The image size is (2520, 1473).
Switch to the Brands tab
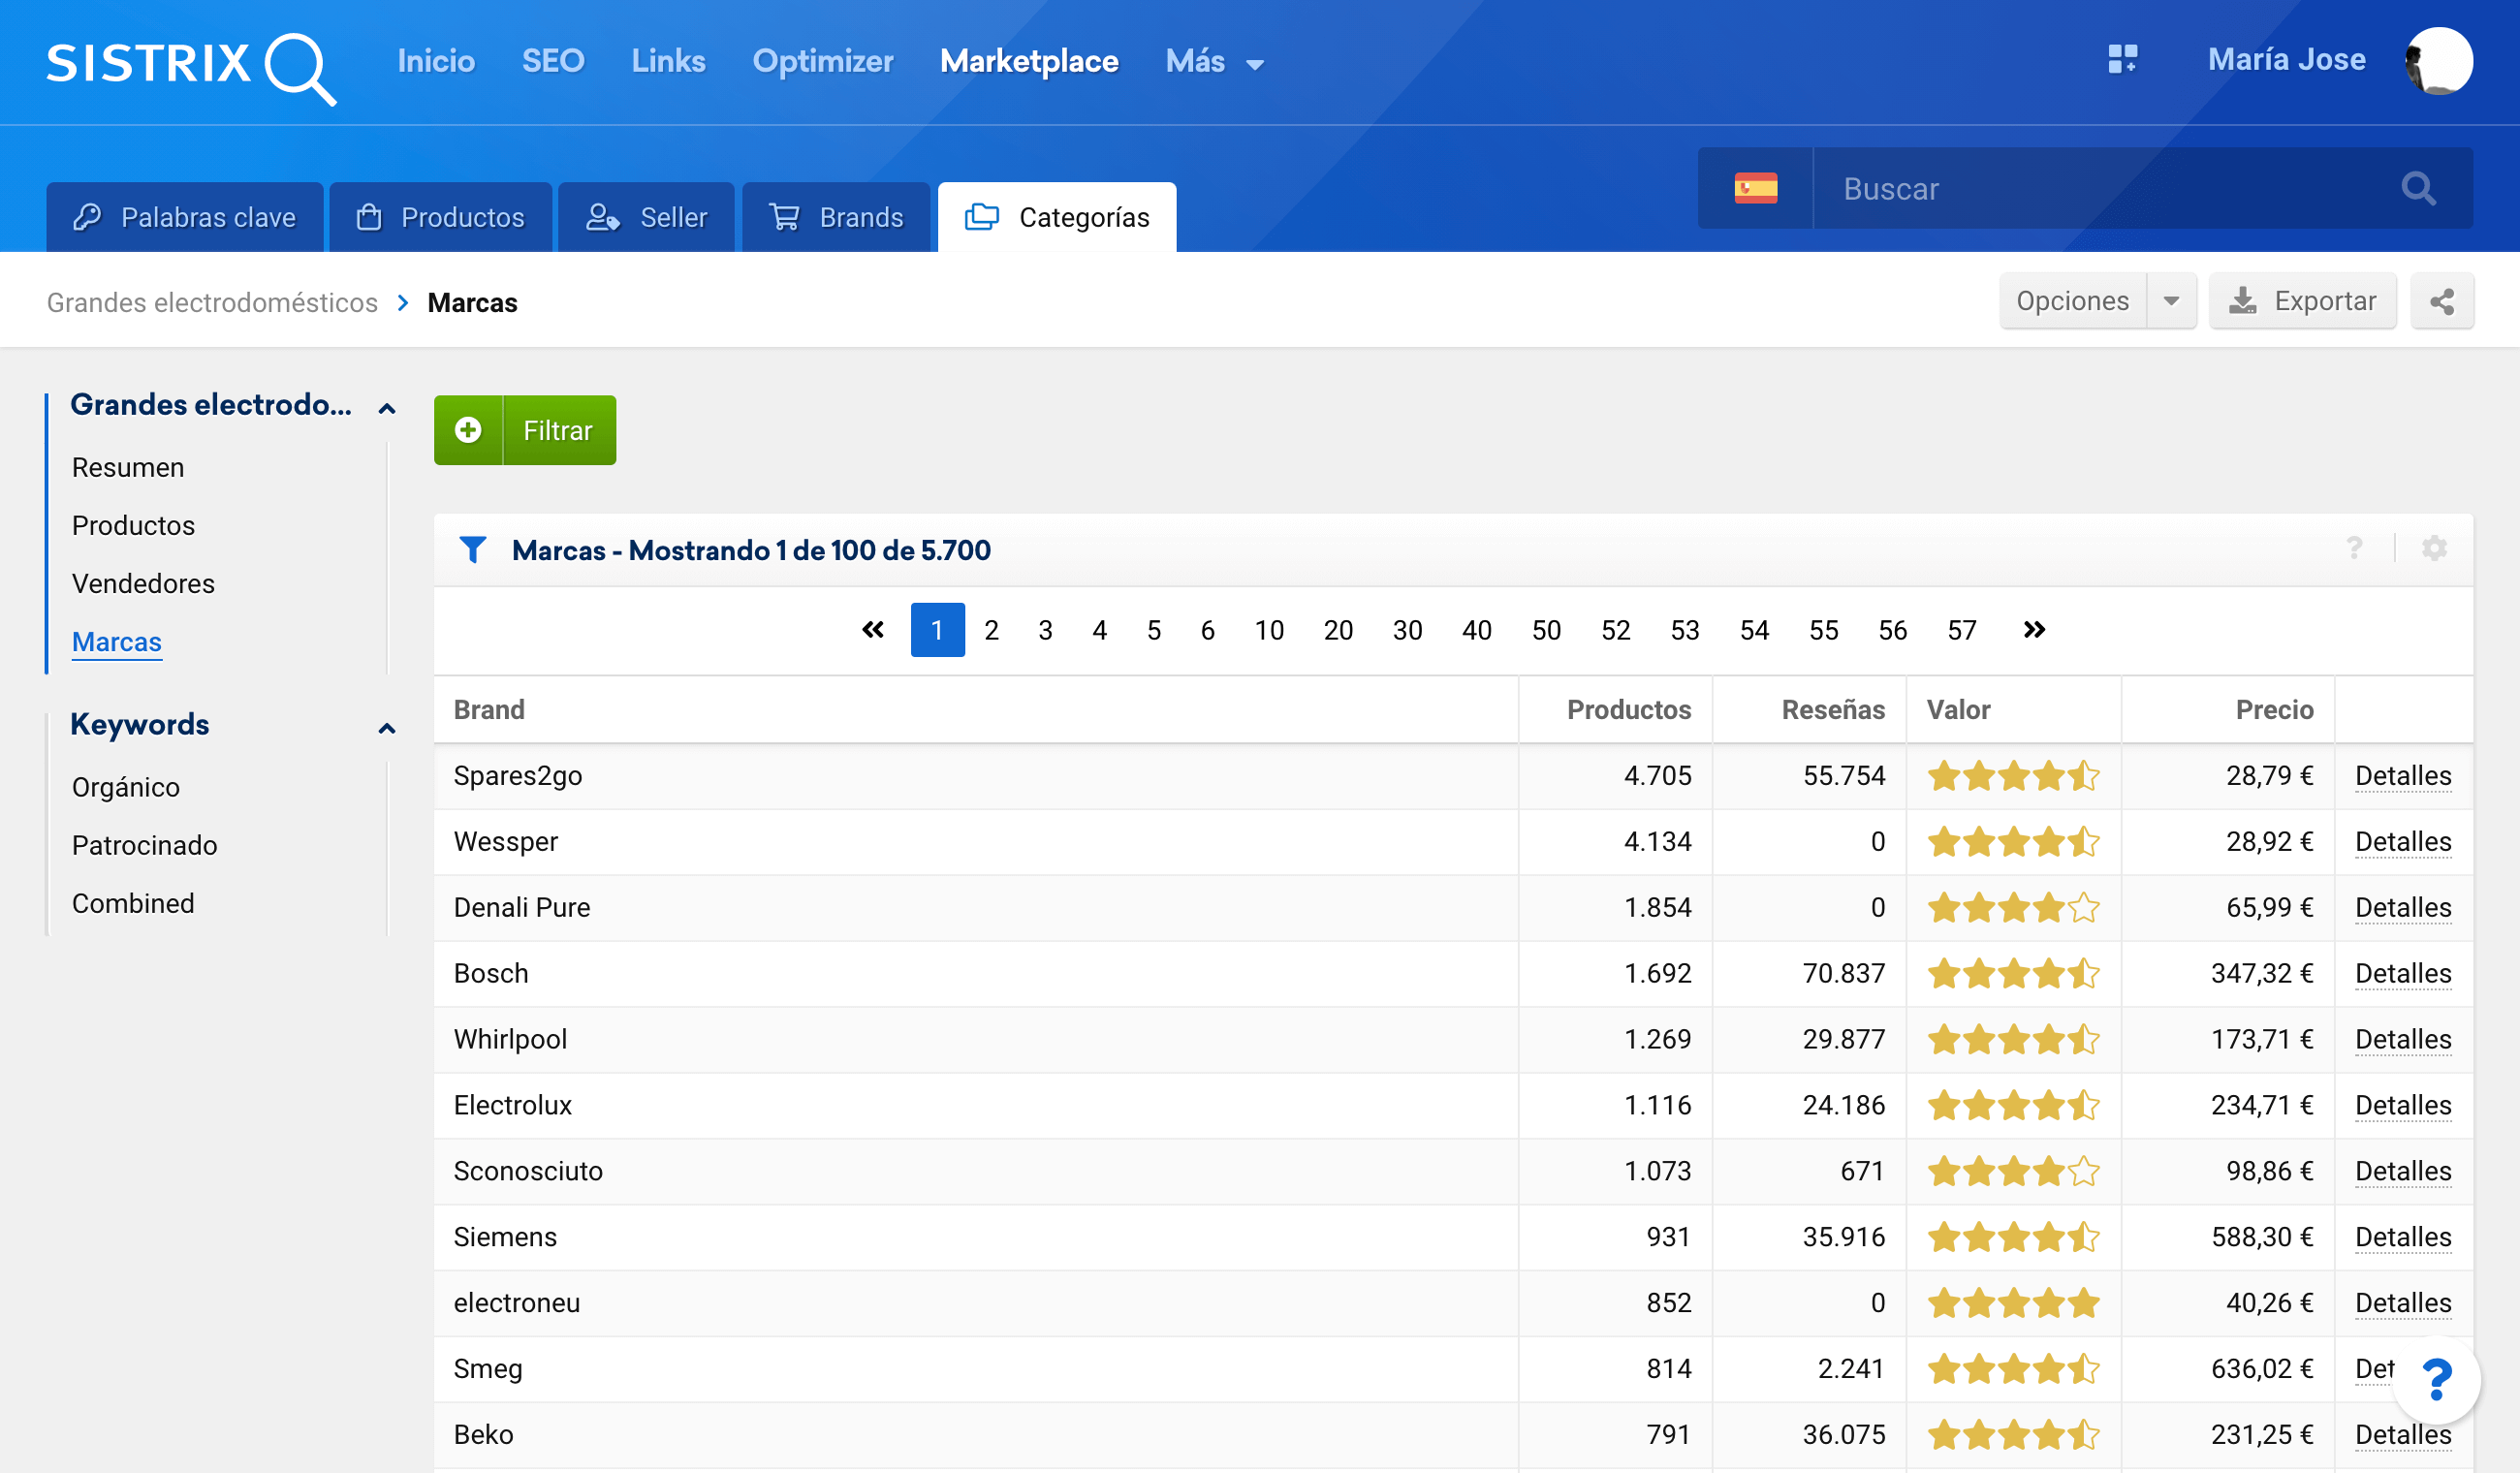point(836,217)
